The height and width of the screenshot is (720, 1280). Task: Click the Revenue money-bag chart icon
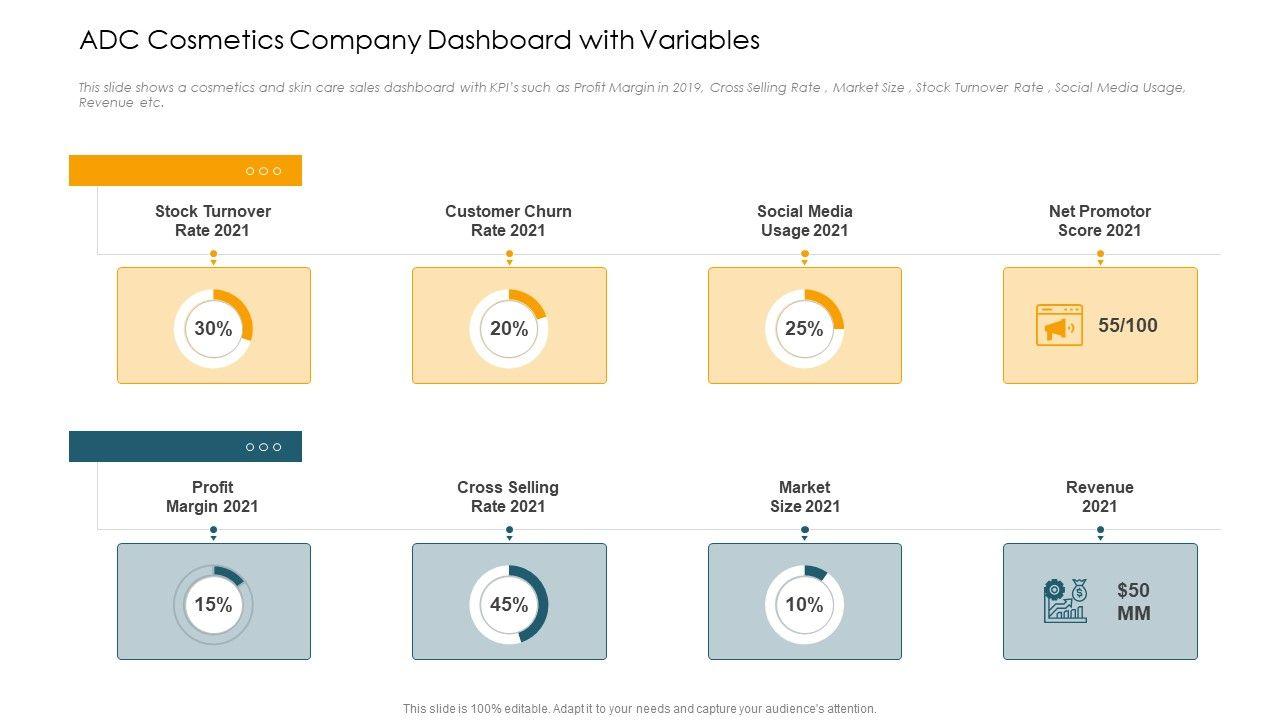point(1065,601)
